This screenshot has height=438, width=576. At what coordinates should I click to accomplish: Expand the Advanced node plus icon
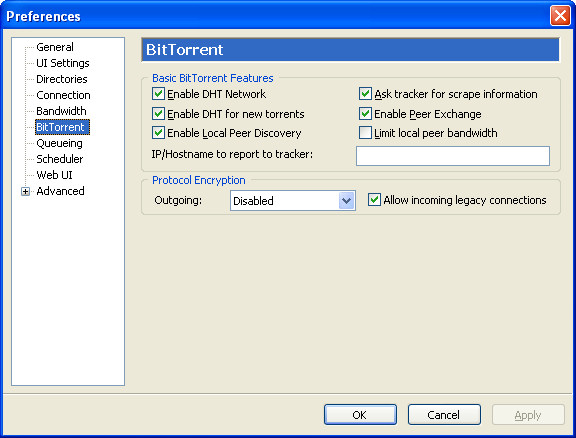pos(25,191)
